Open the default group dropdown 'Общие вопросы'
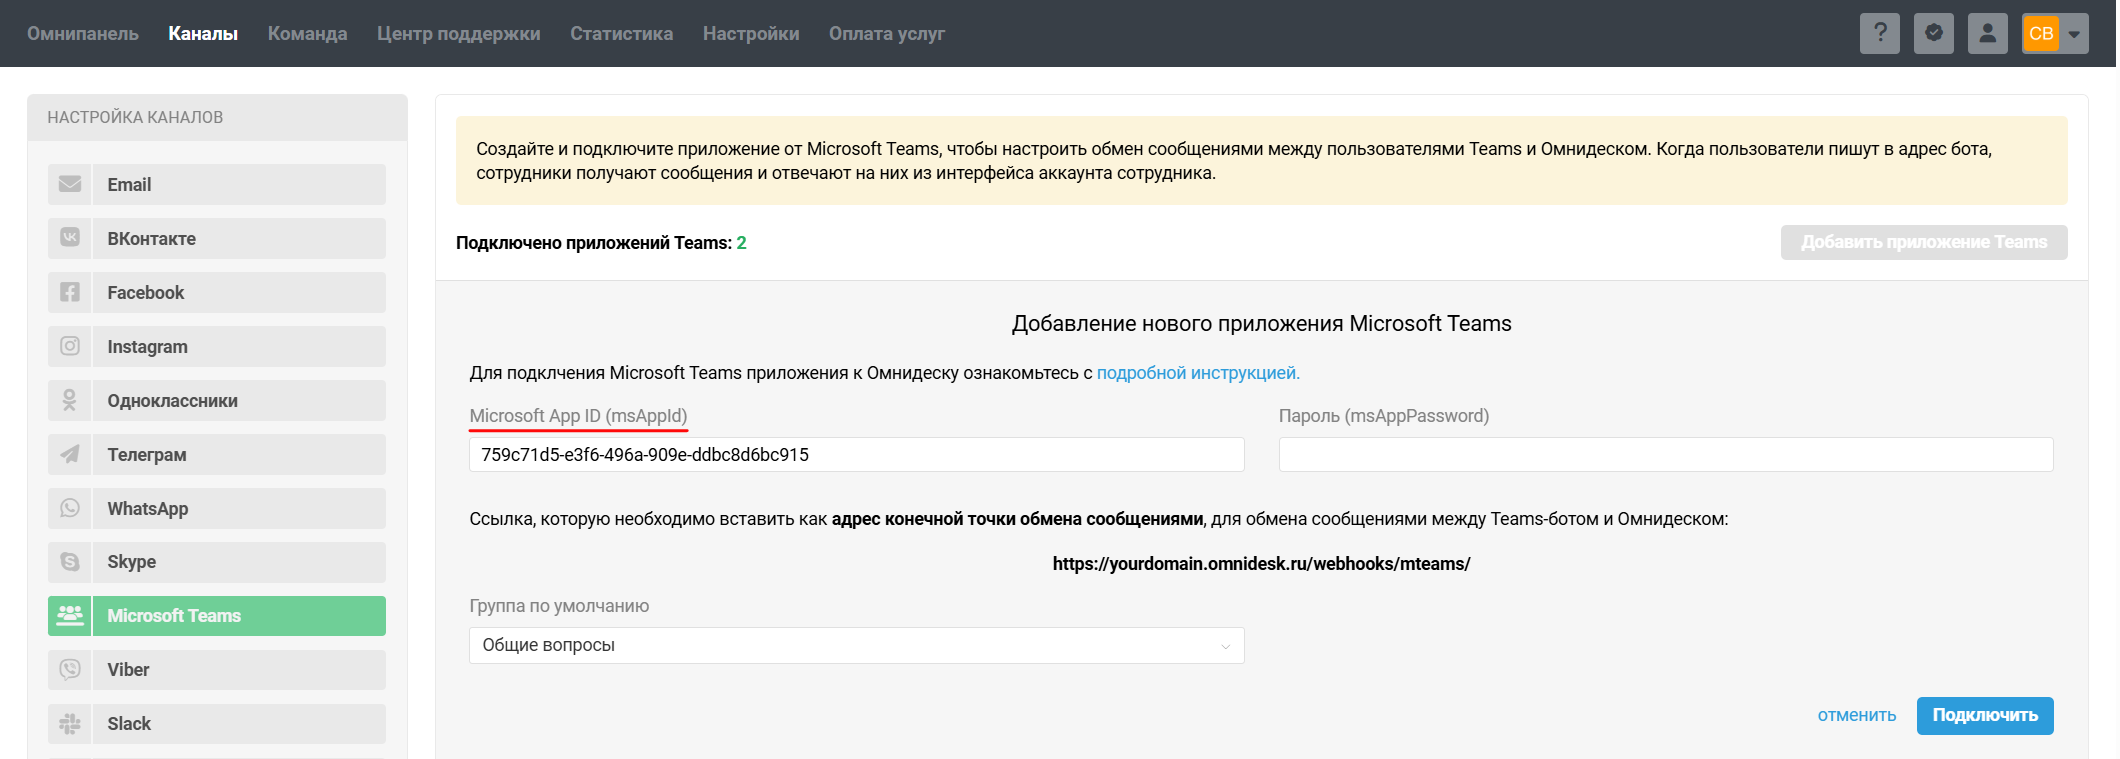2120x759 pixels. tap(857, 645)
